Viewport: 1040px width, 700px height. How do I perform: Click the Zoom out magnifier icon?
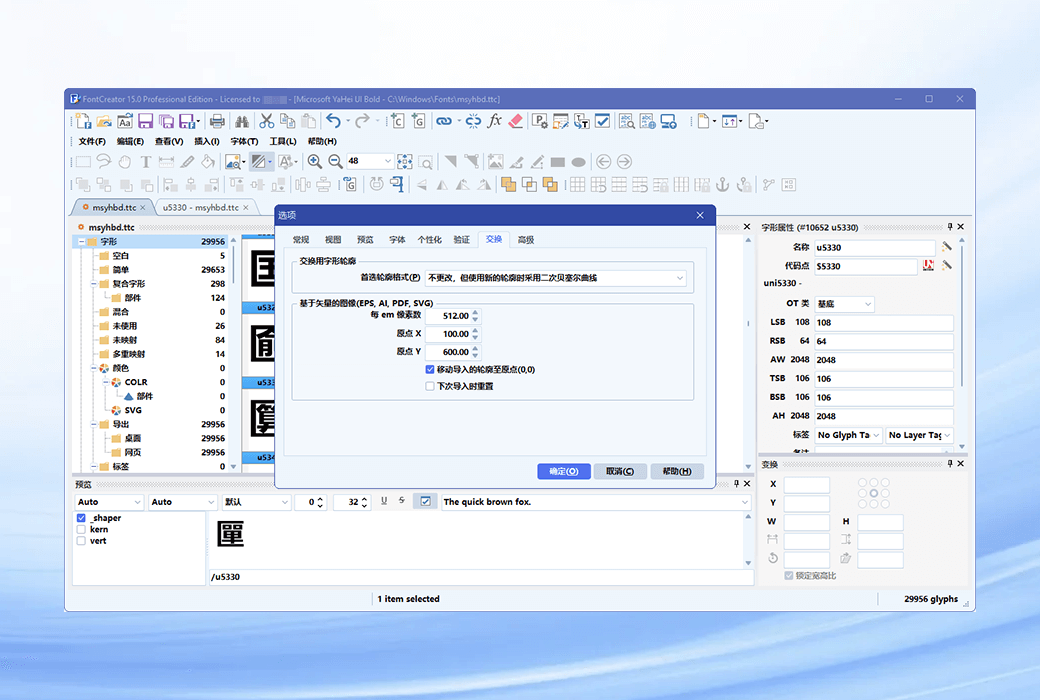click(336, 161)
